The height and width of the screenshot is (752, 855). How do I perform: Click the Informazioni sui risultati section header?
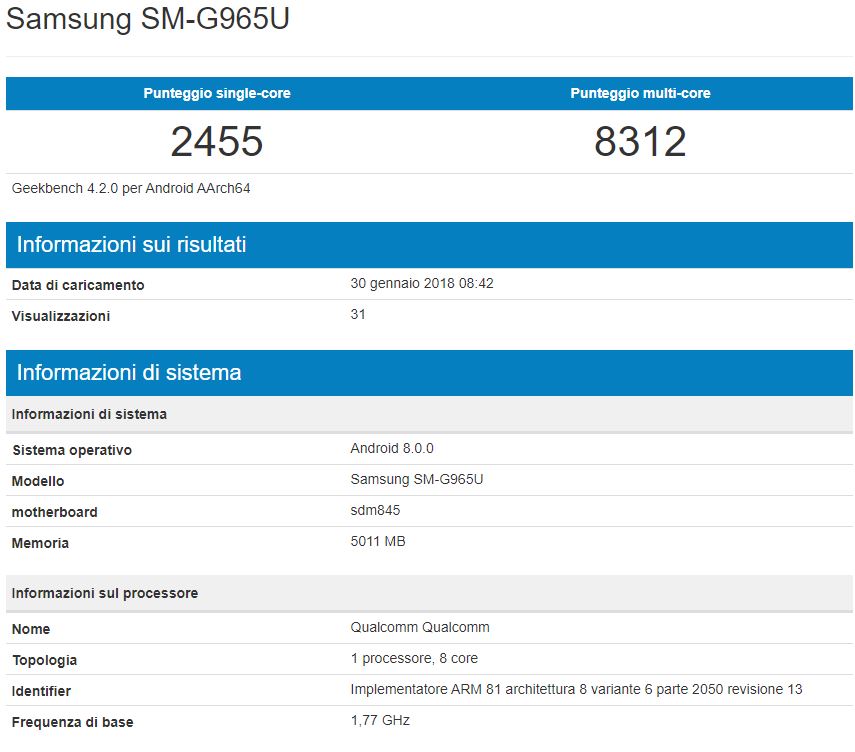(x=131, y=245)
